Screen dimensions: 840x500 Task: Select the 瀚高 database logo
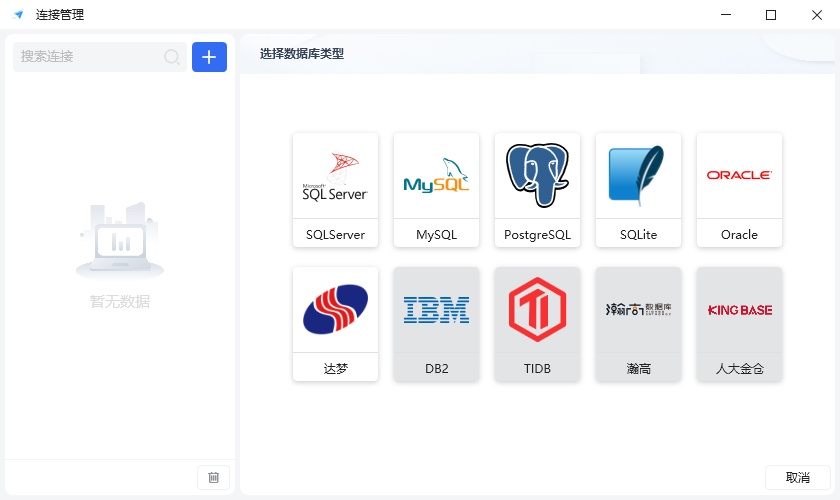click(x=638, y=309)
